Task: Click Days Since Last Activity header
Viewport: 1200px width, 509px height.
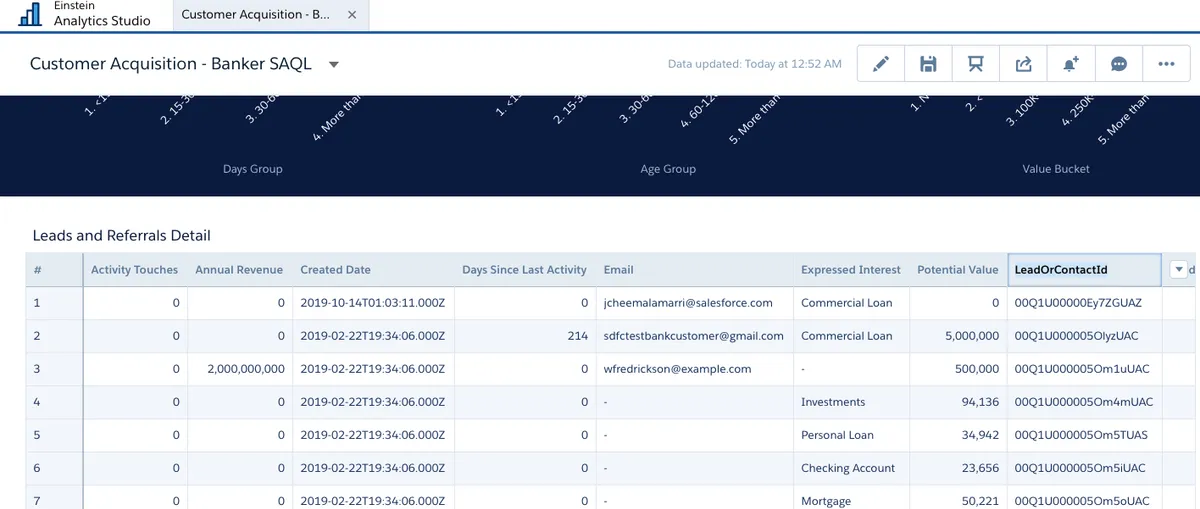Action: click(x=524, y=270)
